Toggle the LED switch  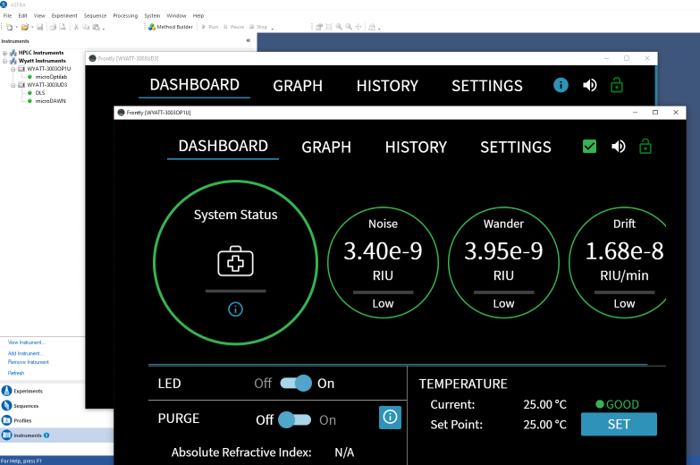(296, 383)
